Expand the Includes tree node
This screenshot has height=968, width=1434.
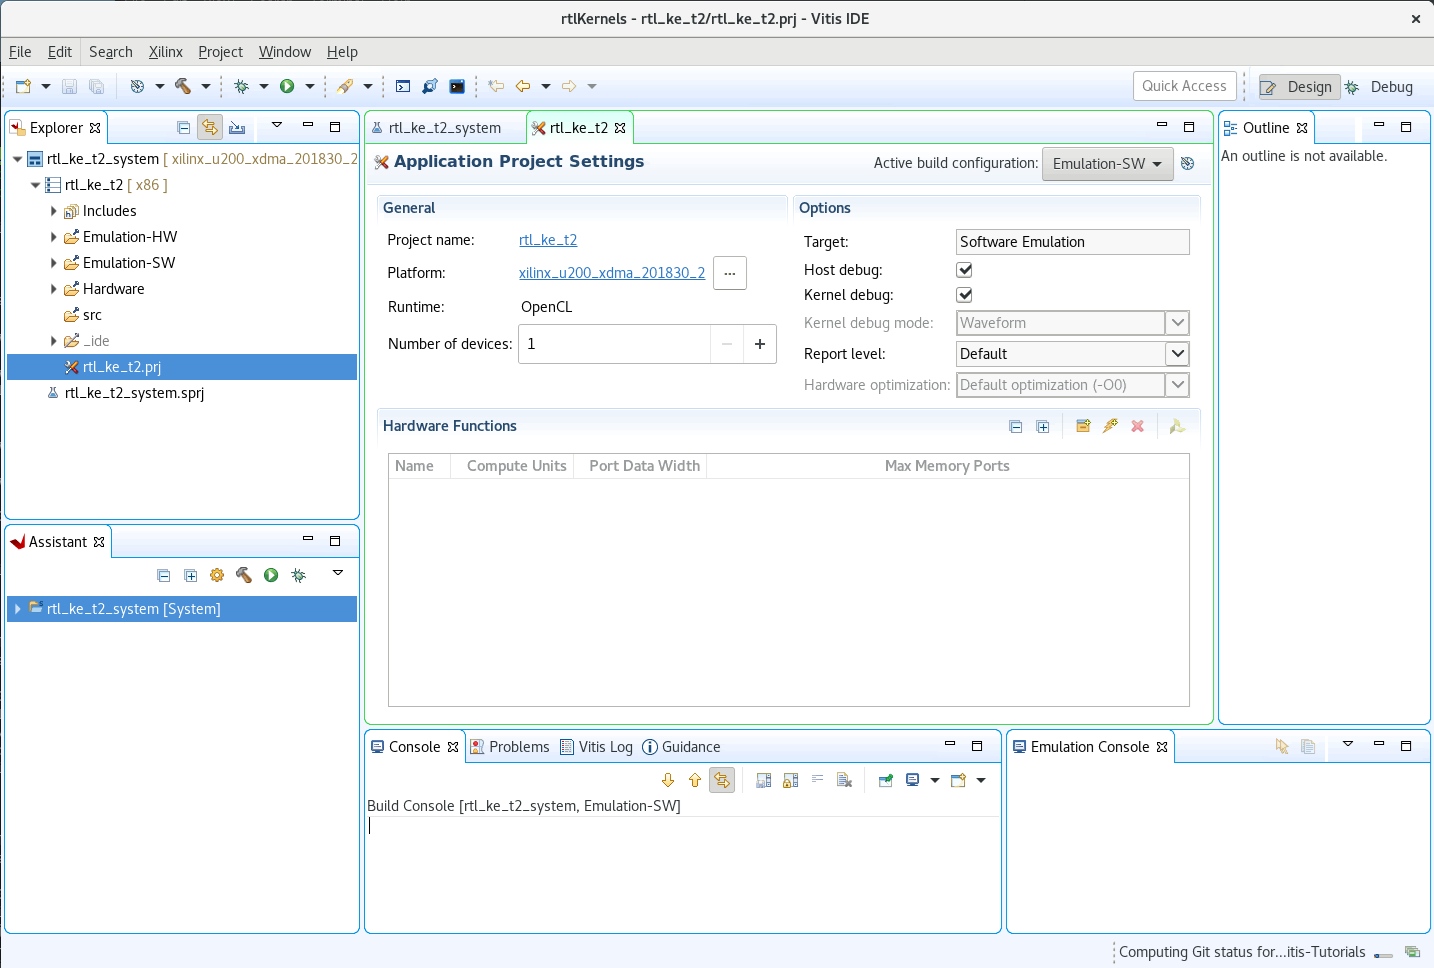(x=53, y=211)
